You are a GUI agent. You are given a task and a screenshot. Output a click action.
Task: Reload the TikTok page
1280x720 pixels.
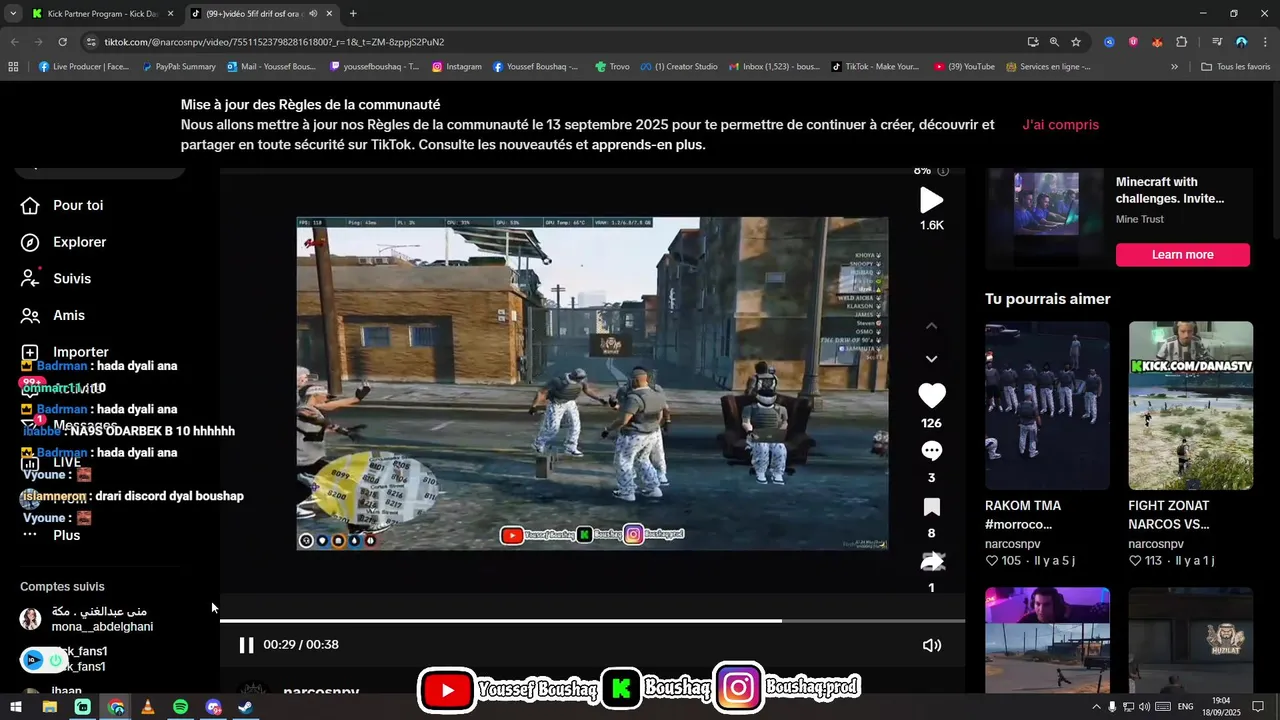click(x=62, y=42)
